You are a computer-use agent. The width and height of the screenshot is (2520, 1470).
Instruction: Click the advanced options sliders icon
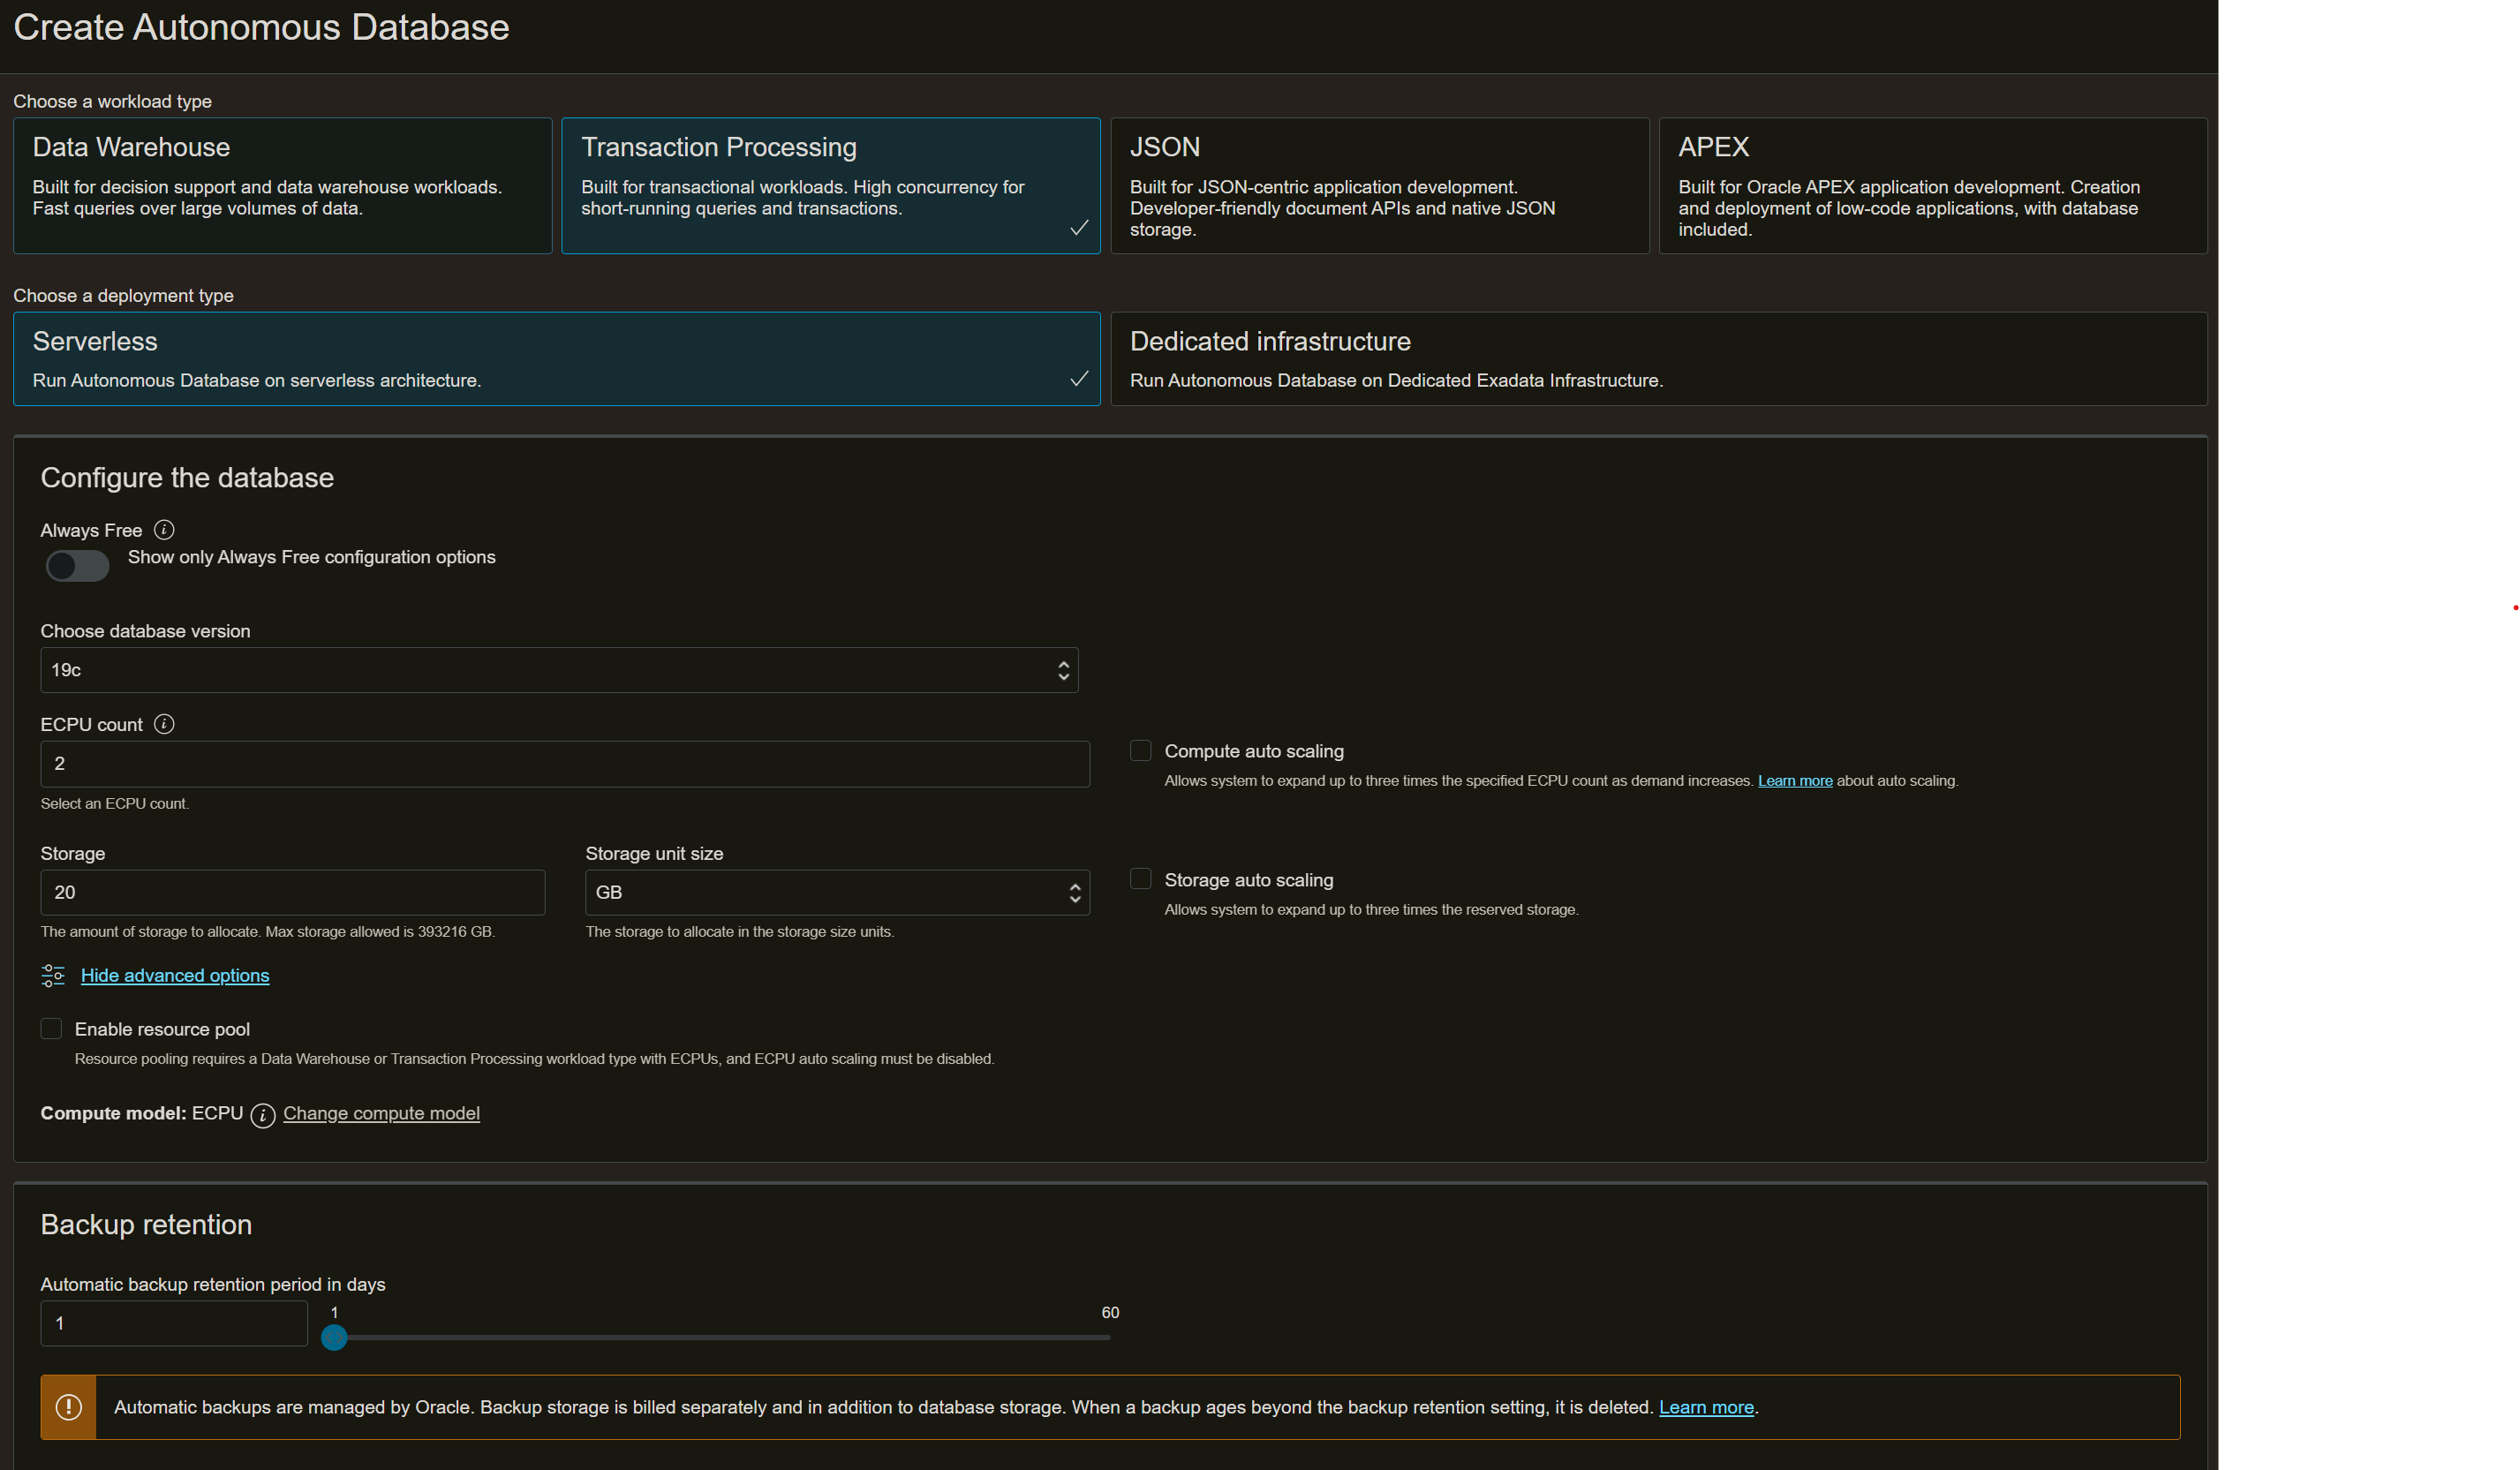tap(53, 975)
